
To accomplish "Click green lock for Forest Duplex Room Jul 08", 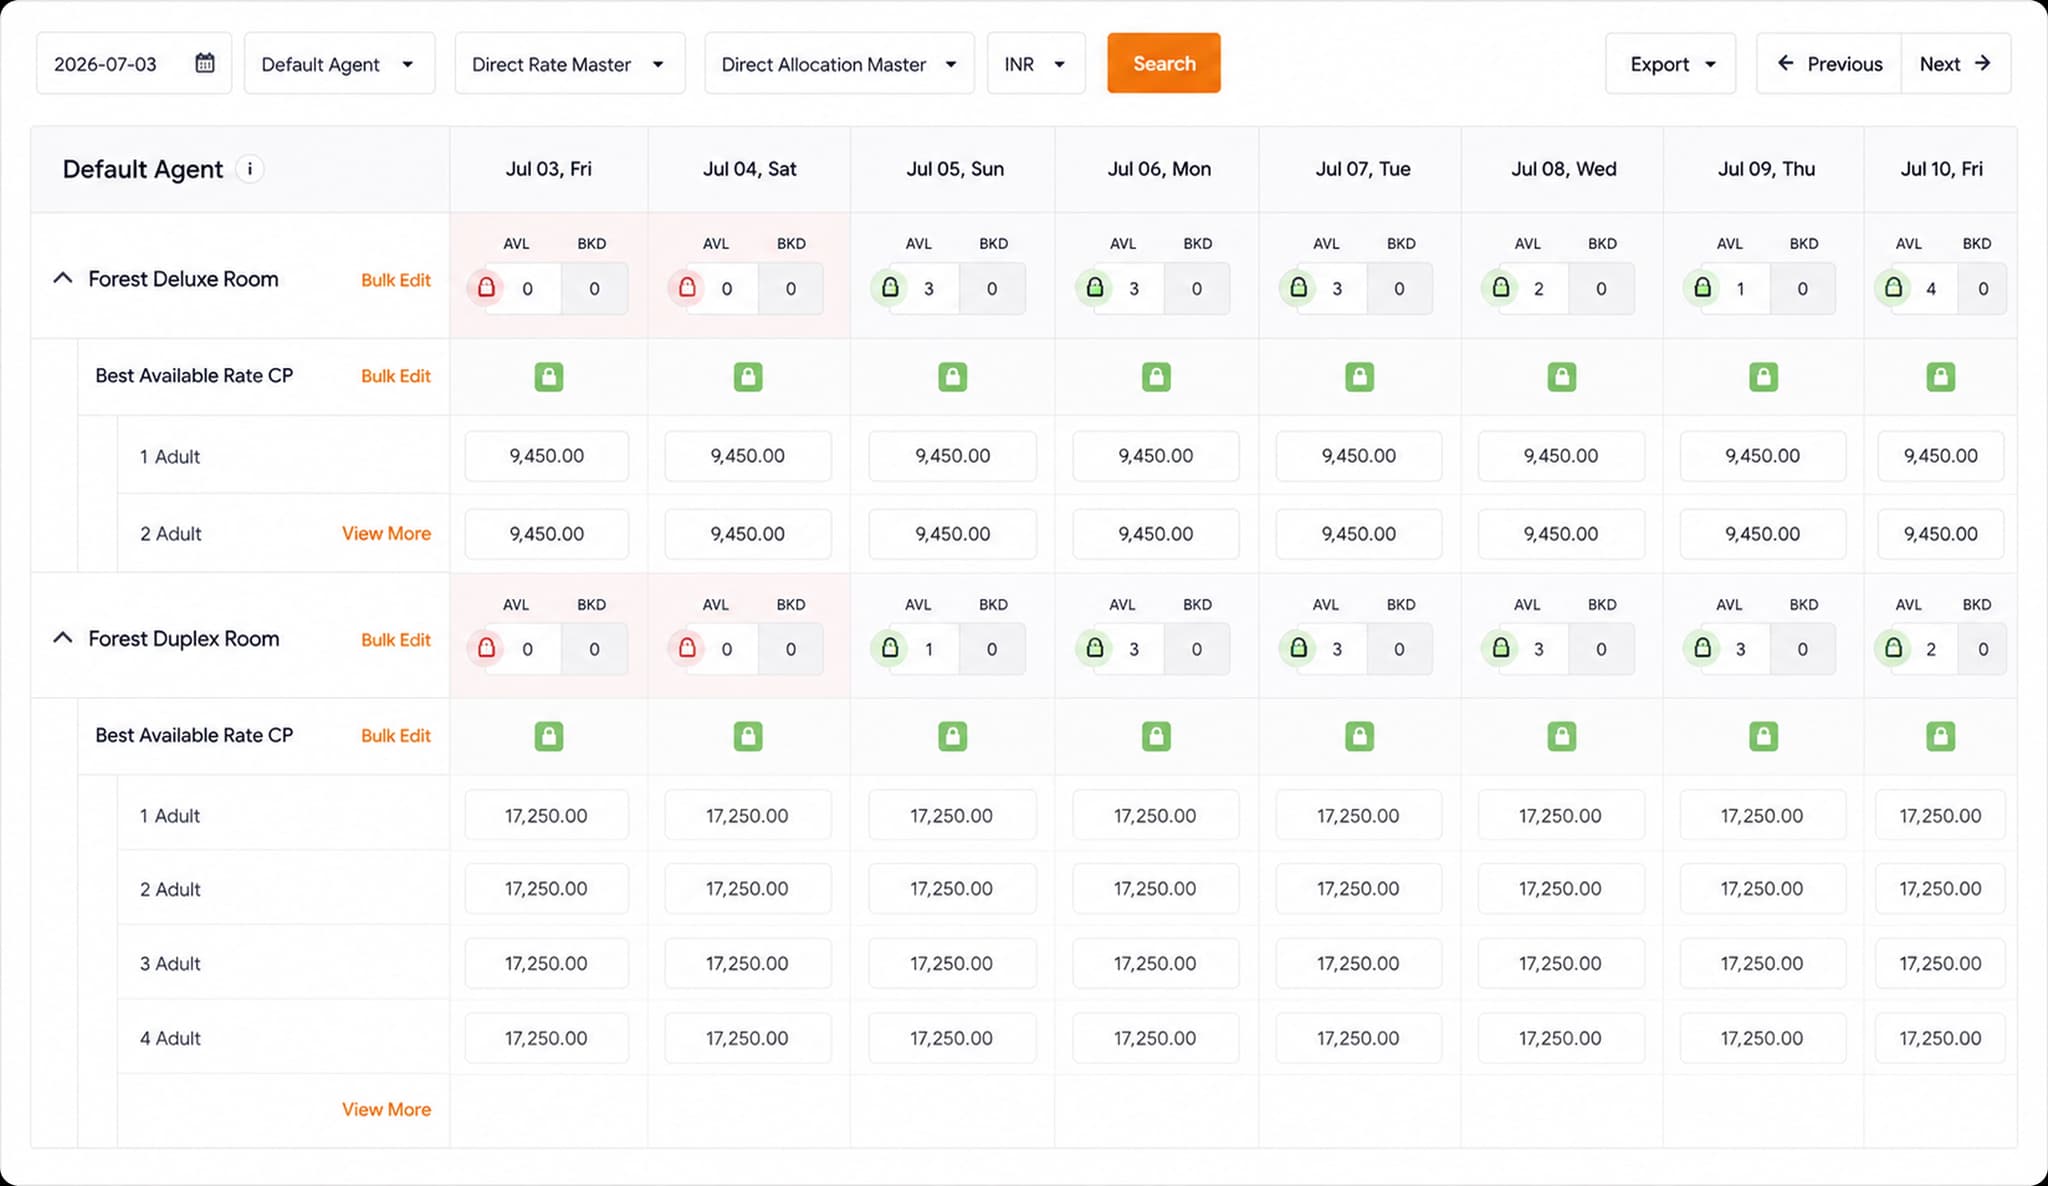I will (1500, 648).
